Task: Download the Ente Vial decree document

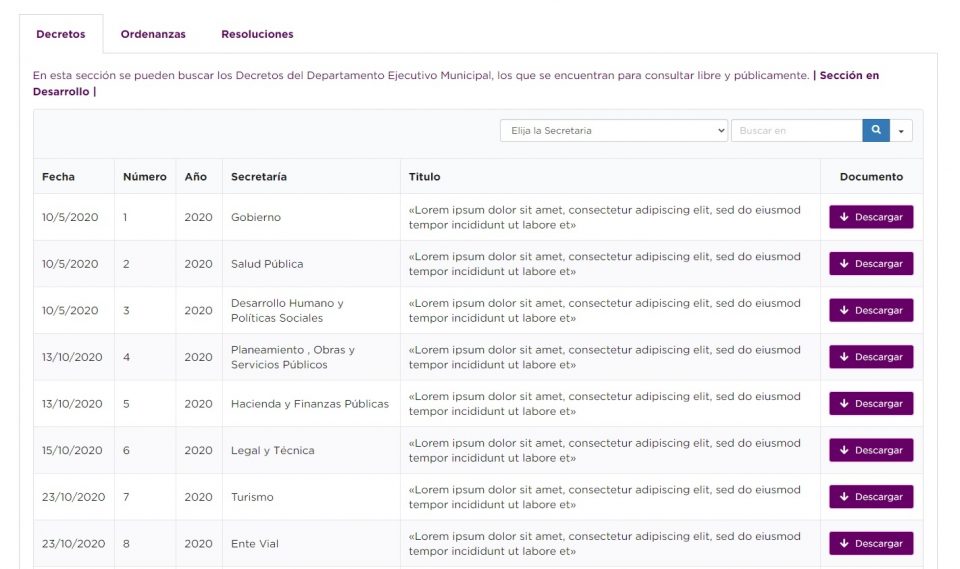Action: pyautogui.click(x=870, y=543)
